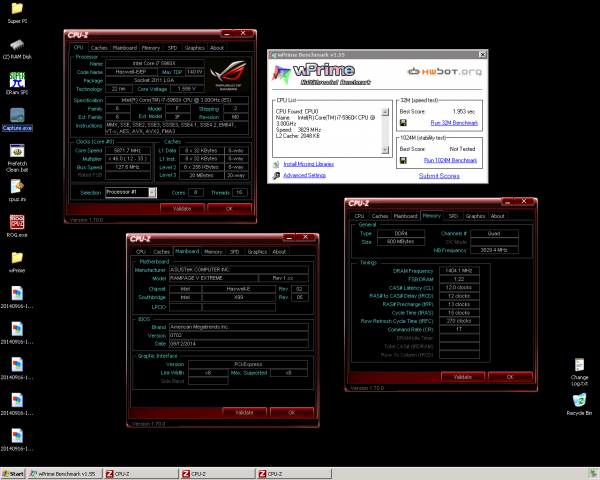
Task: Close the wPrime Benchmark window
Action: click(x=483, y=55)
